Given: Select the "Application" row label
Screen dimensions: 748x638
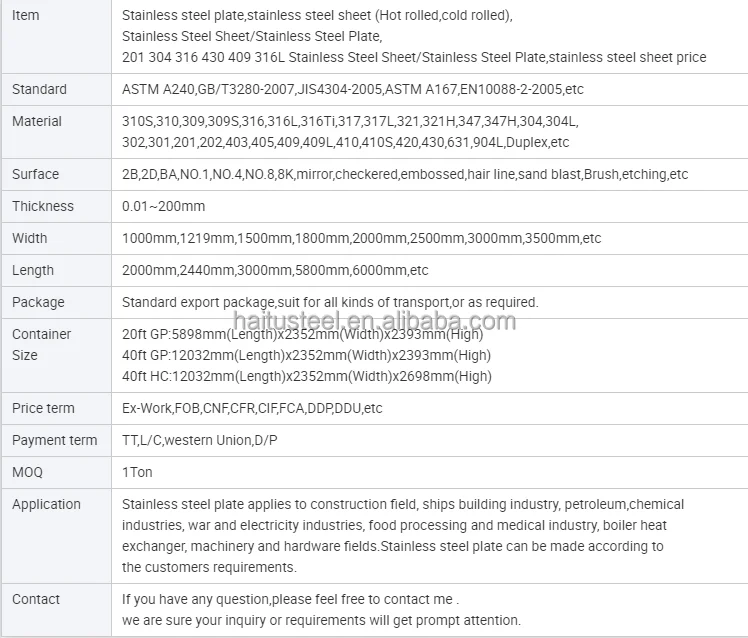Looking at the screenshot, I should (x=46, y=504).
